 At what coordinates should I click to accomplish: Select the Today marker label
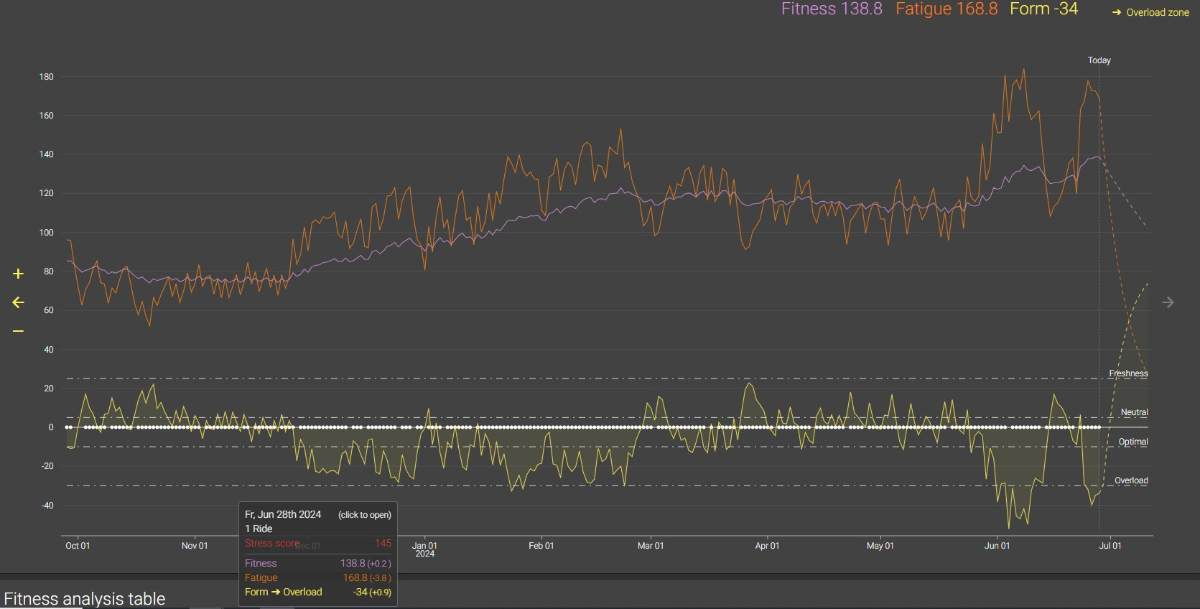(1099, 61)
